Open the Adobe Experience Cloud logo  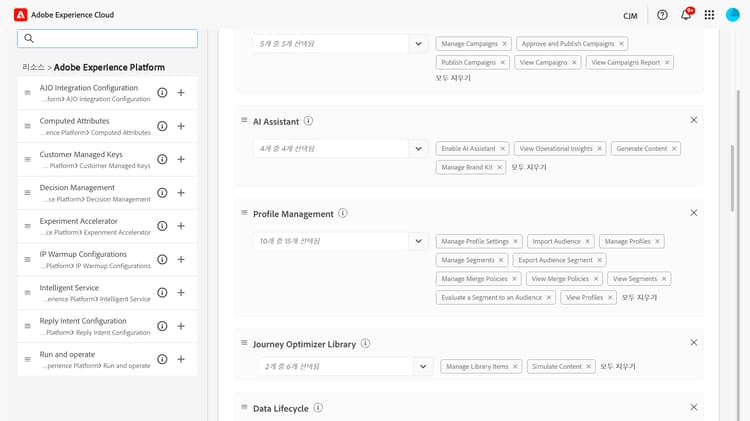coord(21,15)
